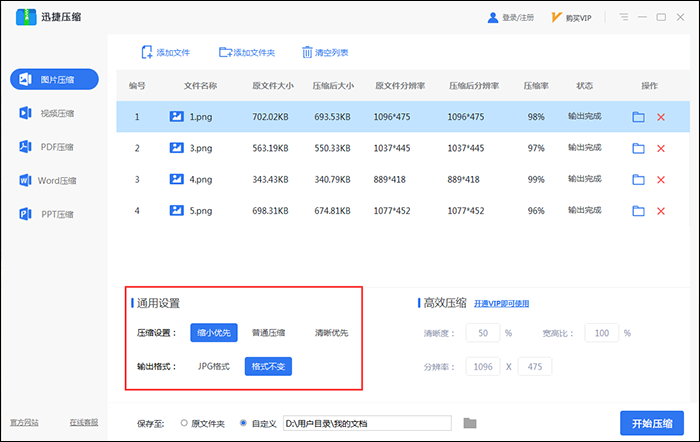Click the 迅捷压缩 app logo
Viewport: 700px width, 442px height.
click(x=26, y=17)
